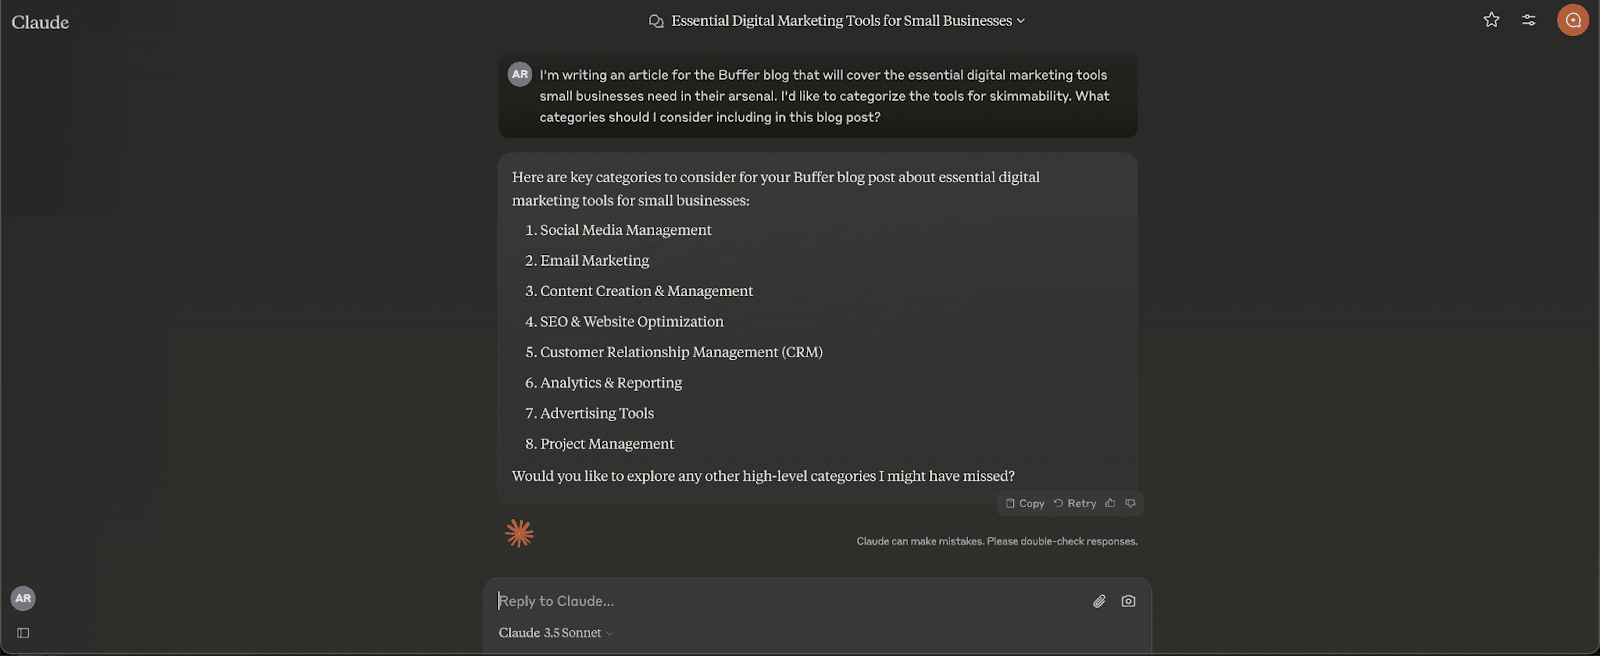The image size is (1600, 656).
Task: Retry generating the response
Action: tap(1075, 503)
